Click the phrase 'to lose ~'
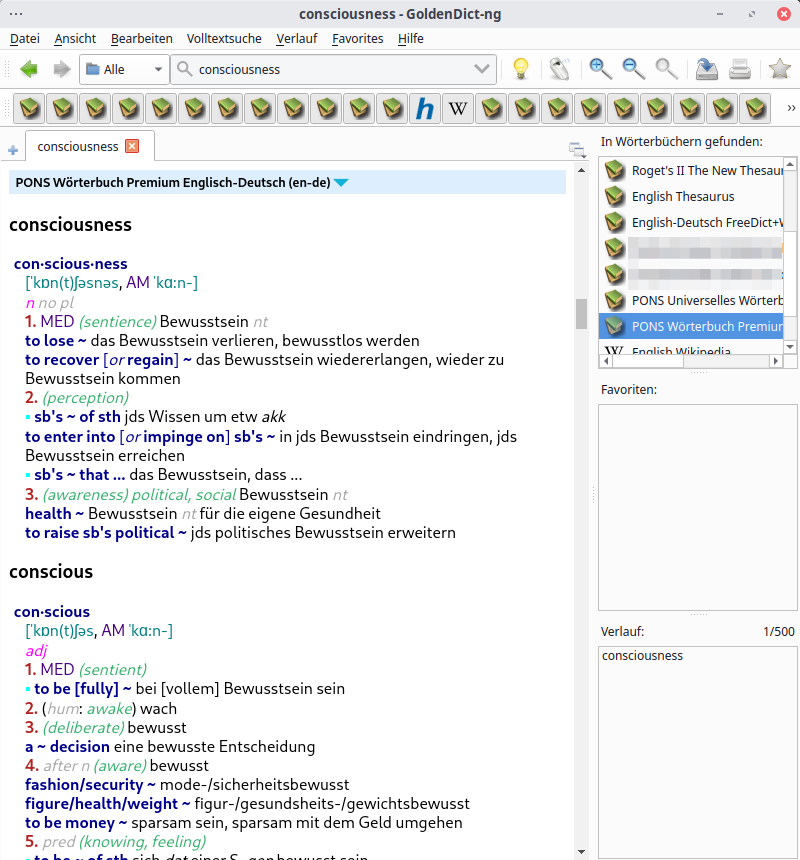 (55, 341)
